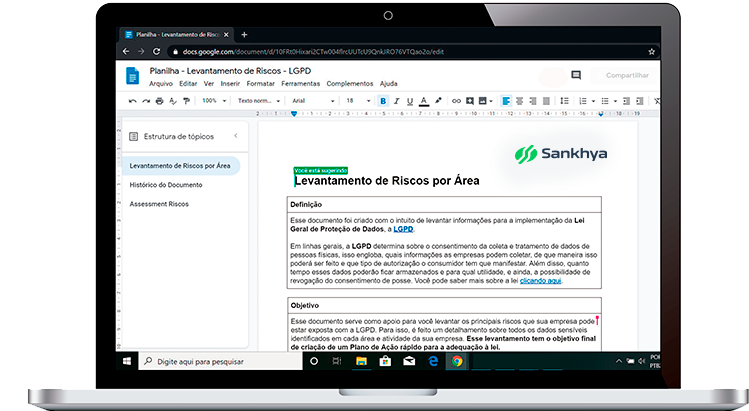The image size is (749, 411).
Task: Change the text color
Action: click(424, 101)
